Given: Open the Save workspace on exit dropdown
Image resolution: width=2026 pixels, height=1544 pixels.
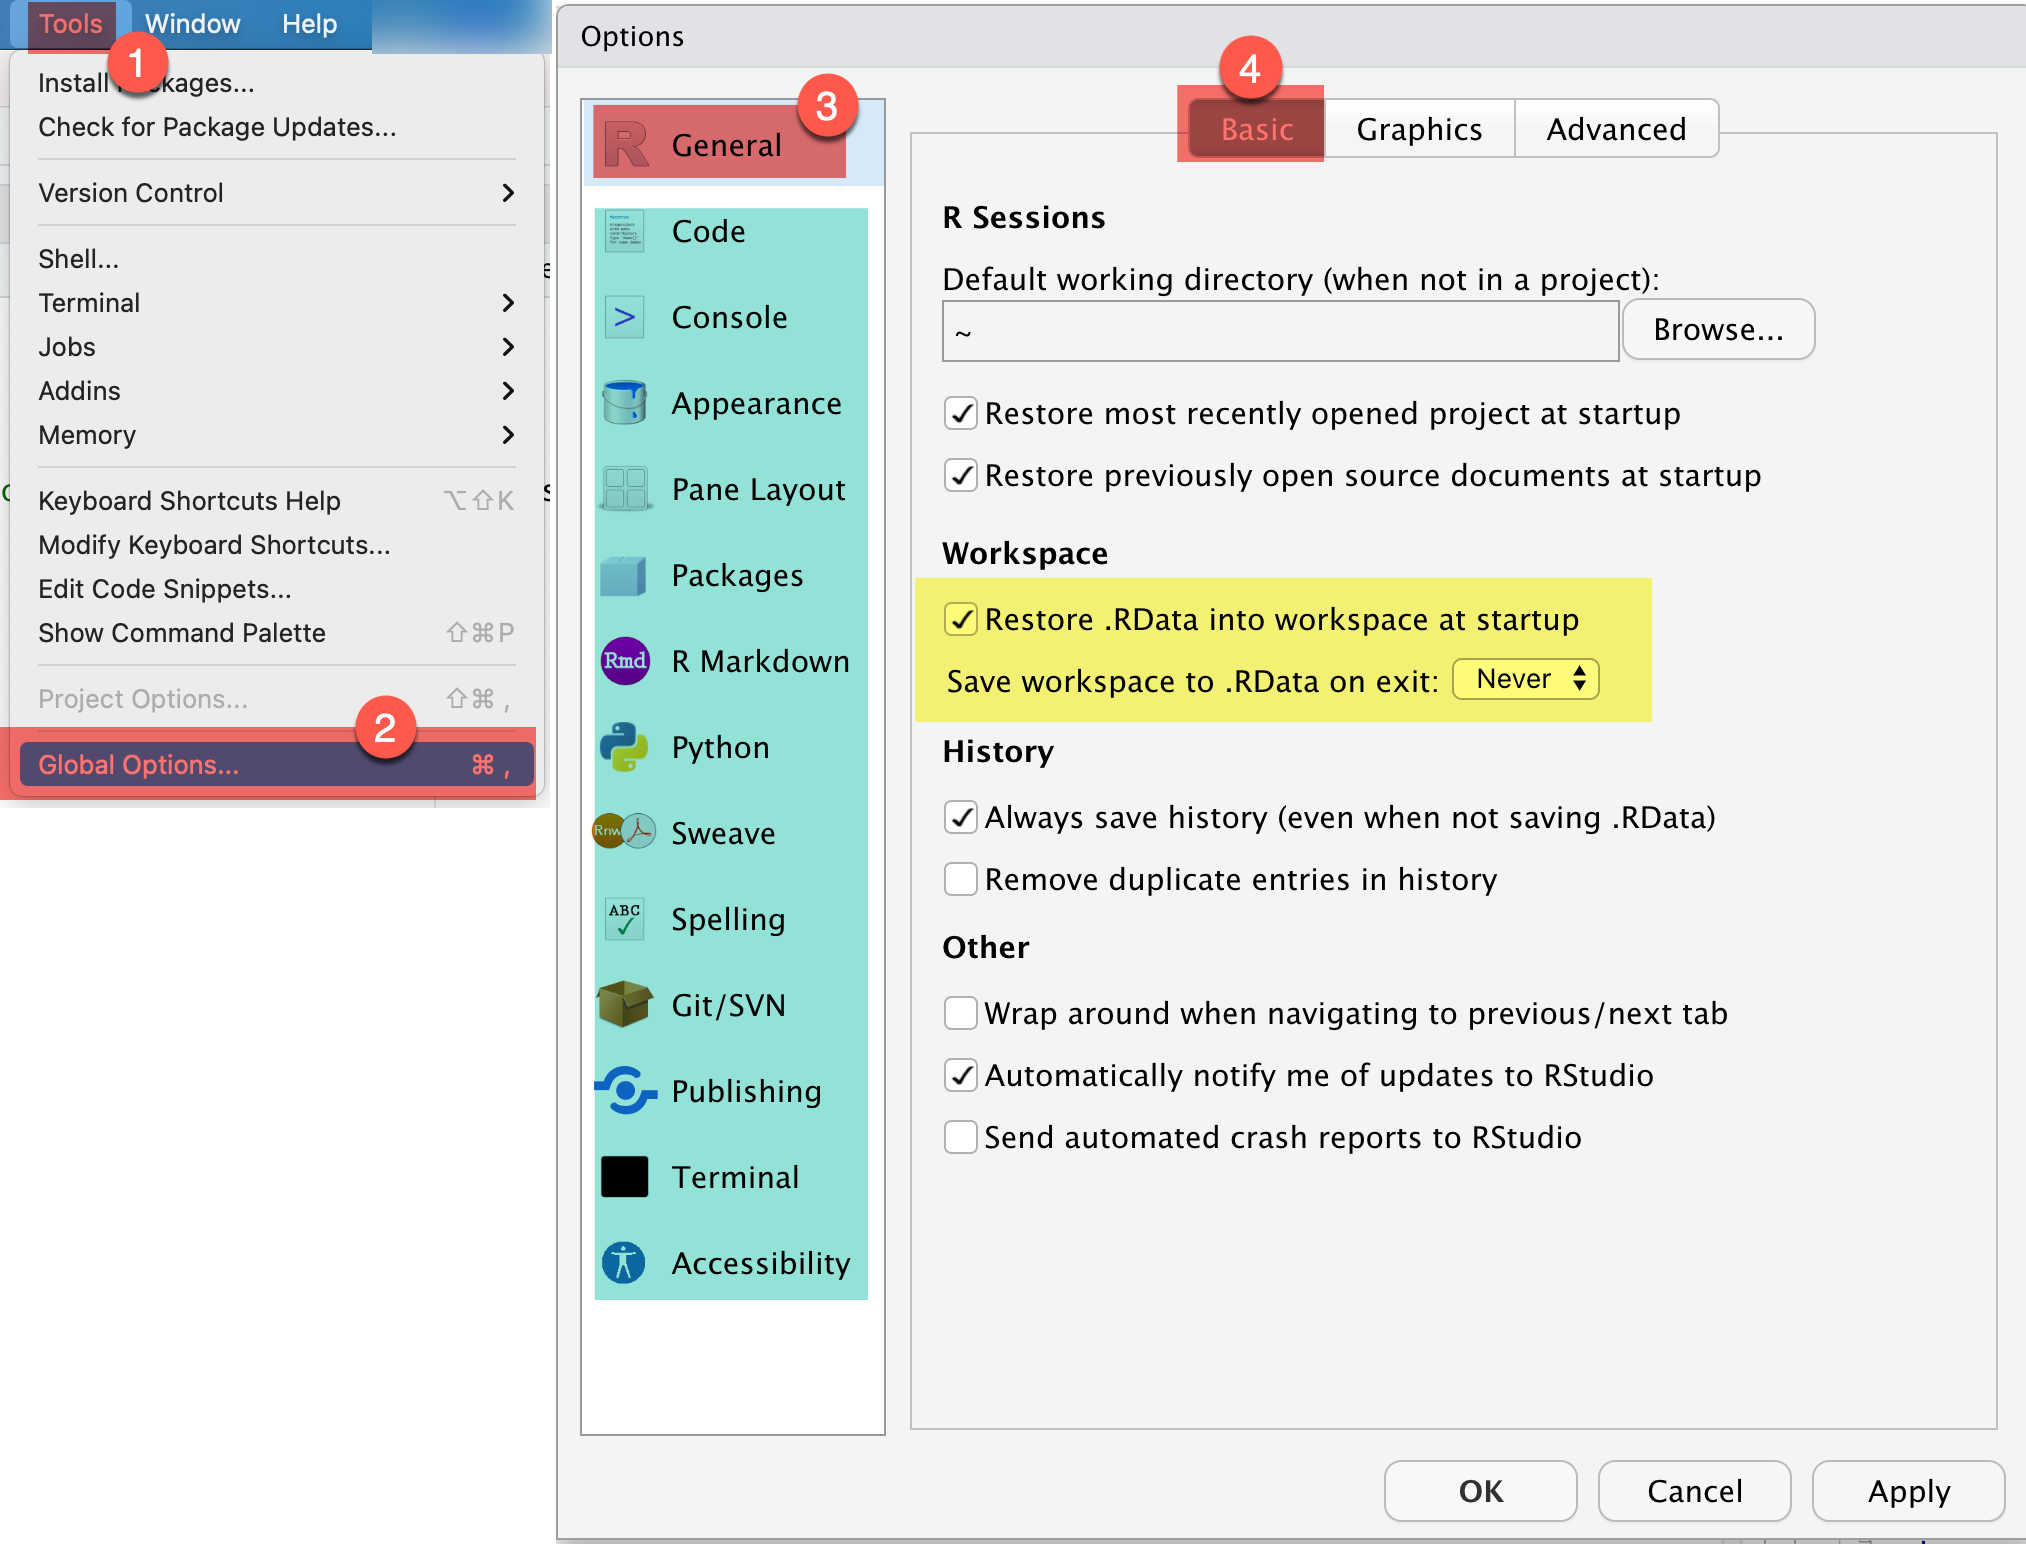Looking at the screenshot, I should pyautogui.click(x=1526, y=679).
